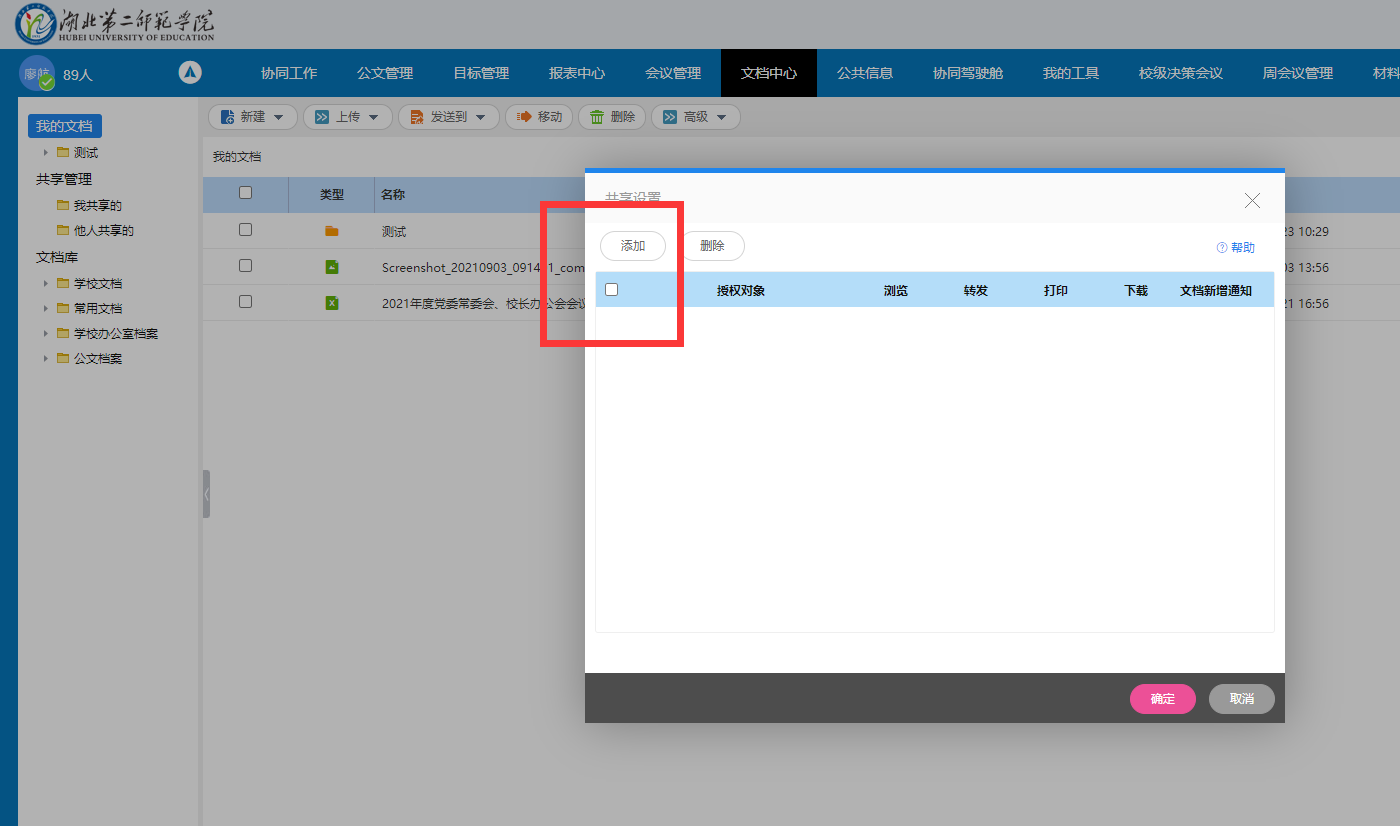Check the box for the 测试 folder row
This screenshot has height=826, width=1400.
coord(245,230)
